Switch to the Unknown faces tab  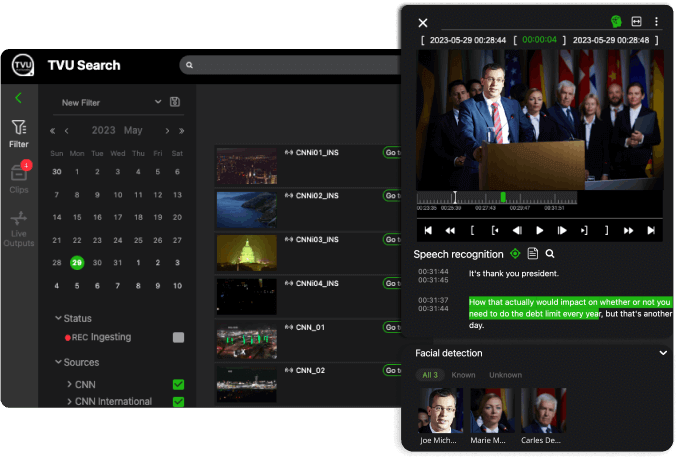click(x=505, y=375)
